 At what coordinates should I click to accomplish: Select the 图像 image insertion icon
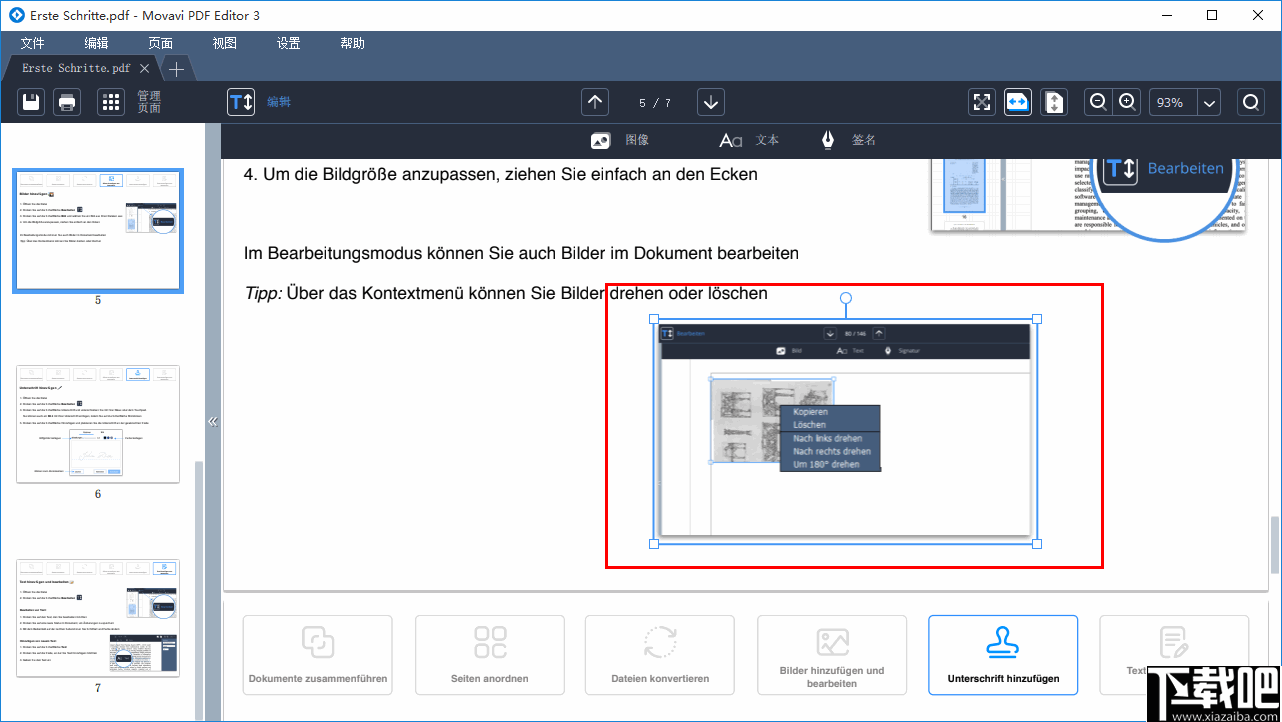coord(601,140)
